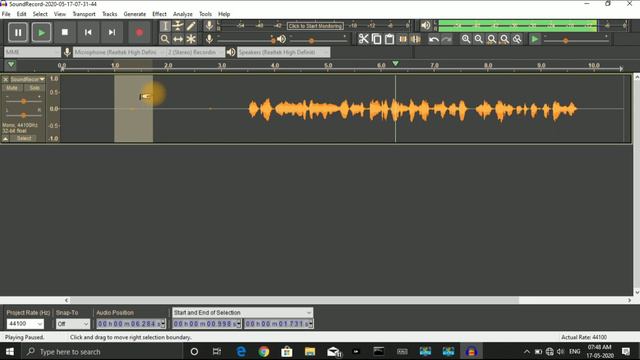Click the playback meter speaker icon
This screenshot has width=640, height=360.
pyautogui.click(x=425, y=25)
